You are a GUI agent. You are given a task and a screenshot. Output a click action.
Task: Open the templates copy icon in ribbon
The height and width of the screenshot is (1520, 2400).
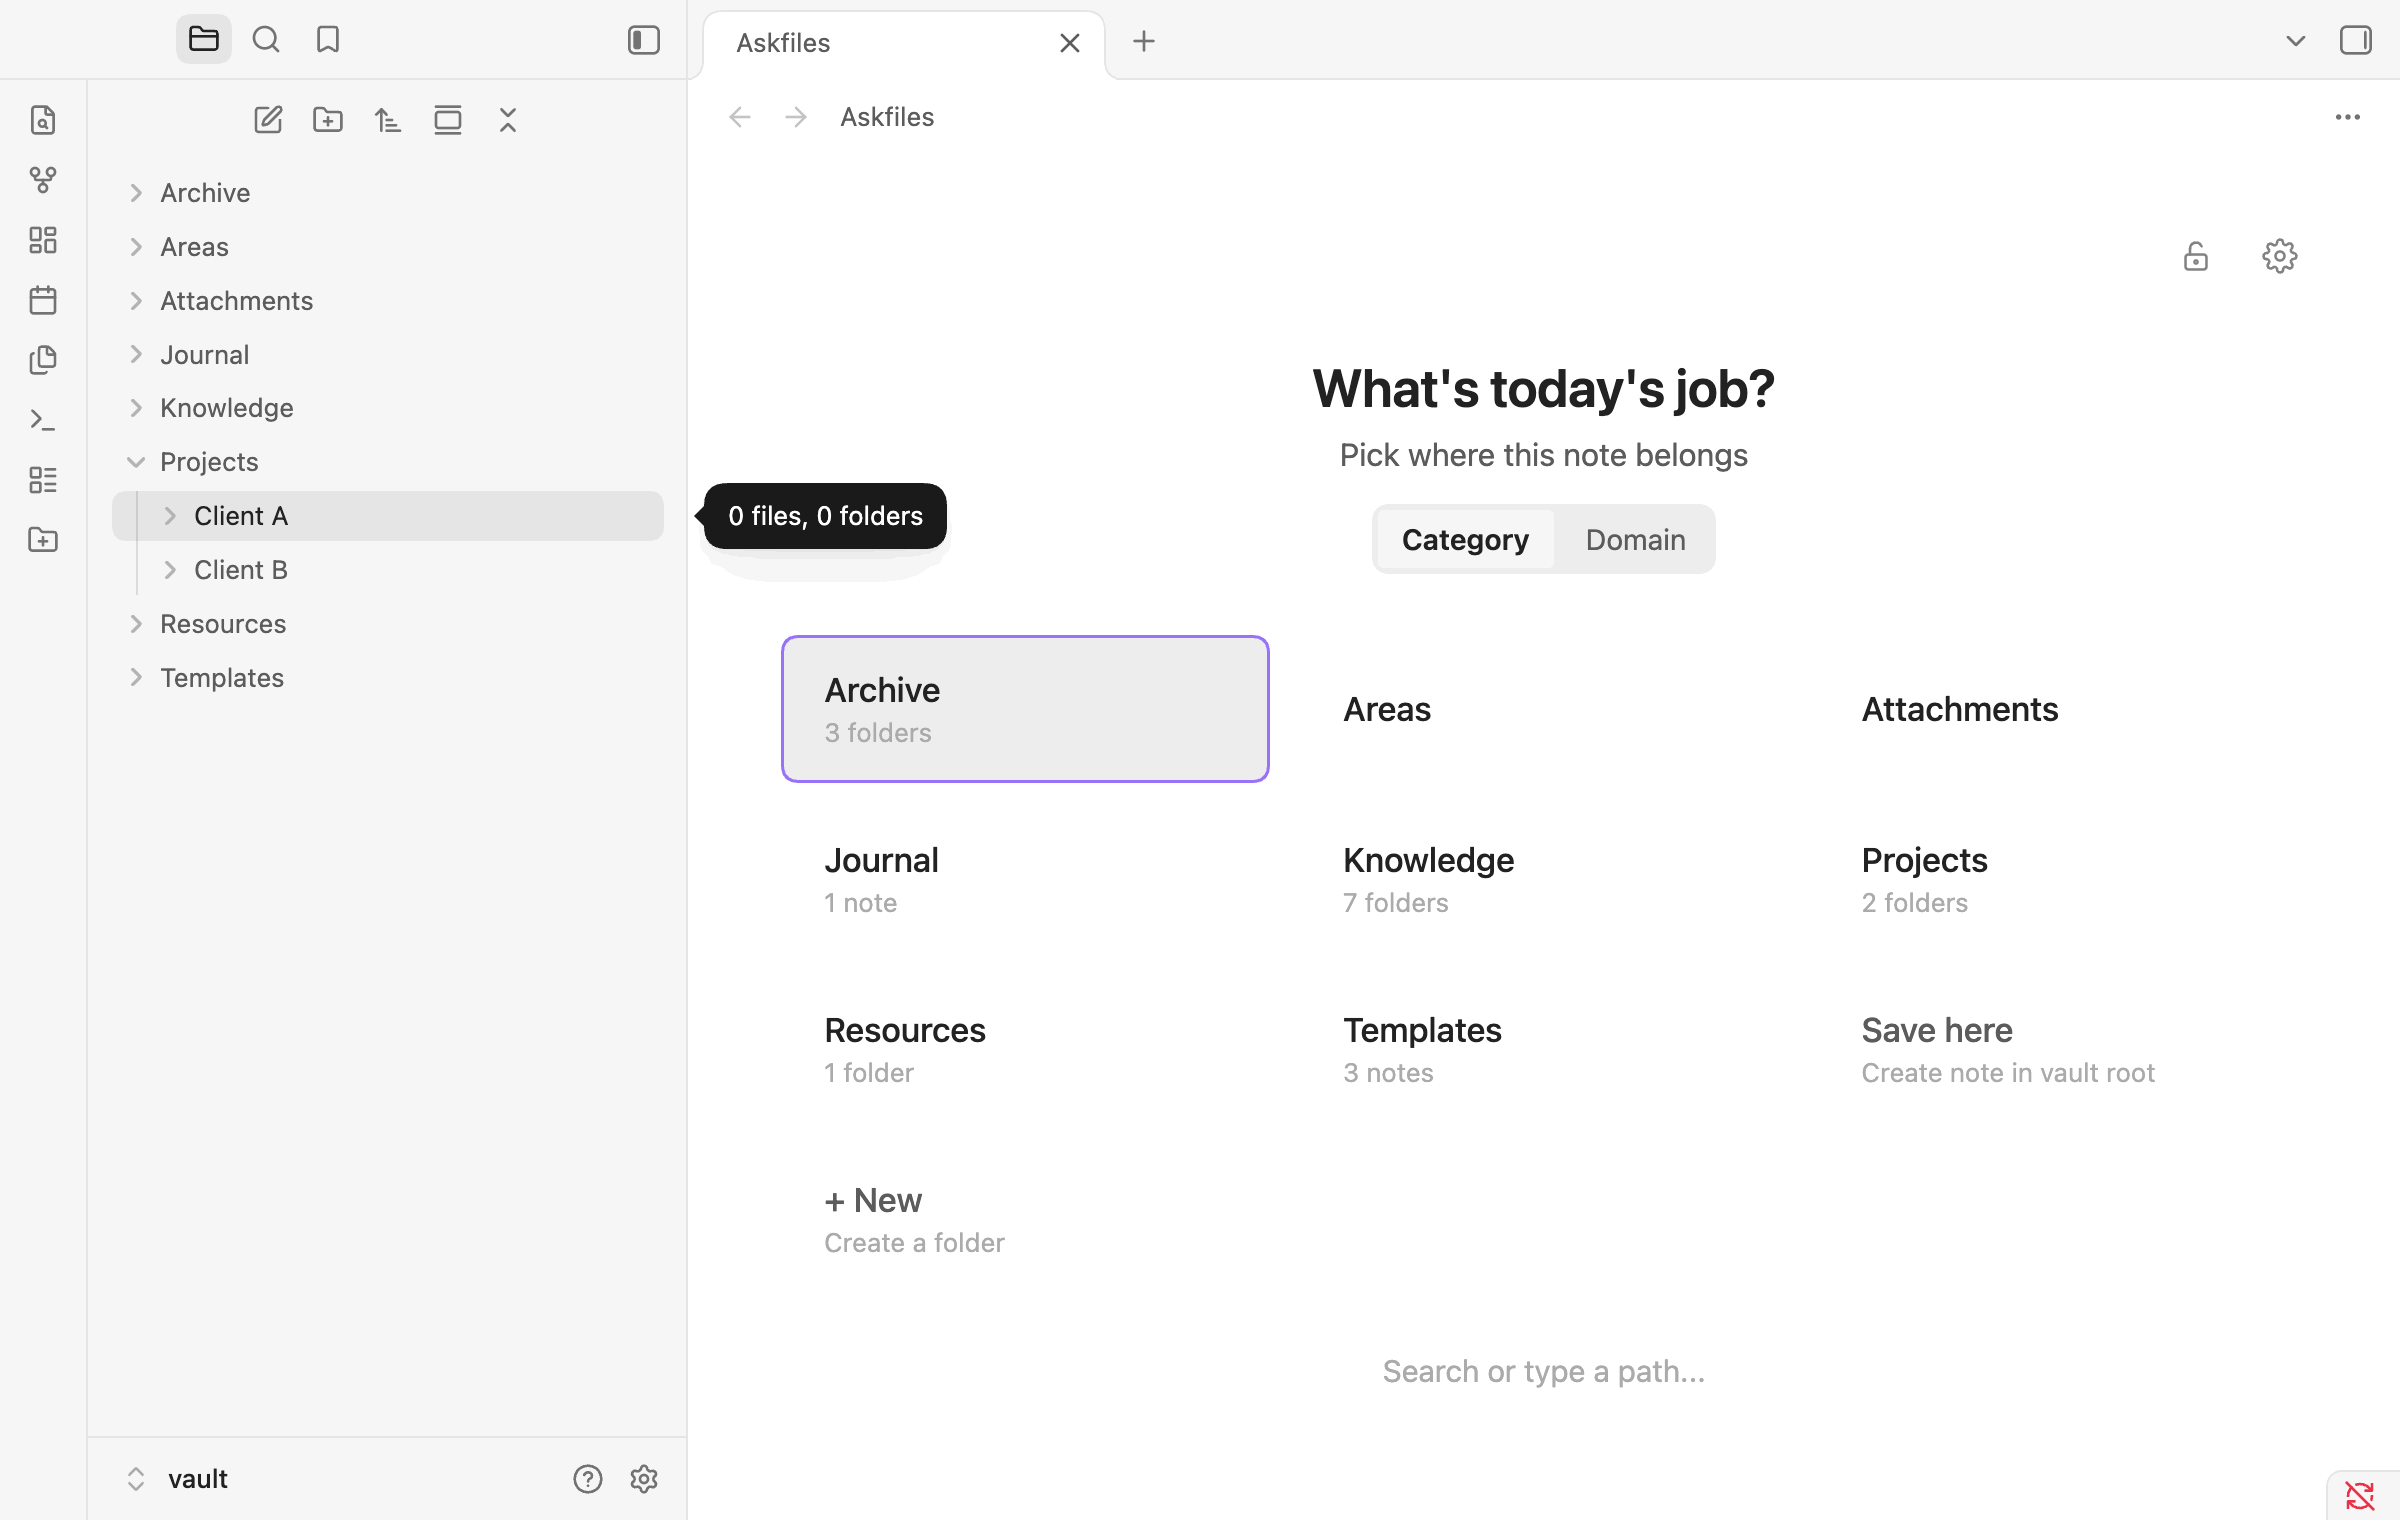pos(43,360)
